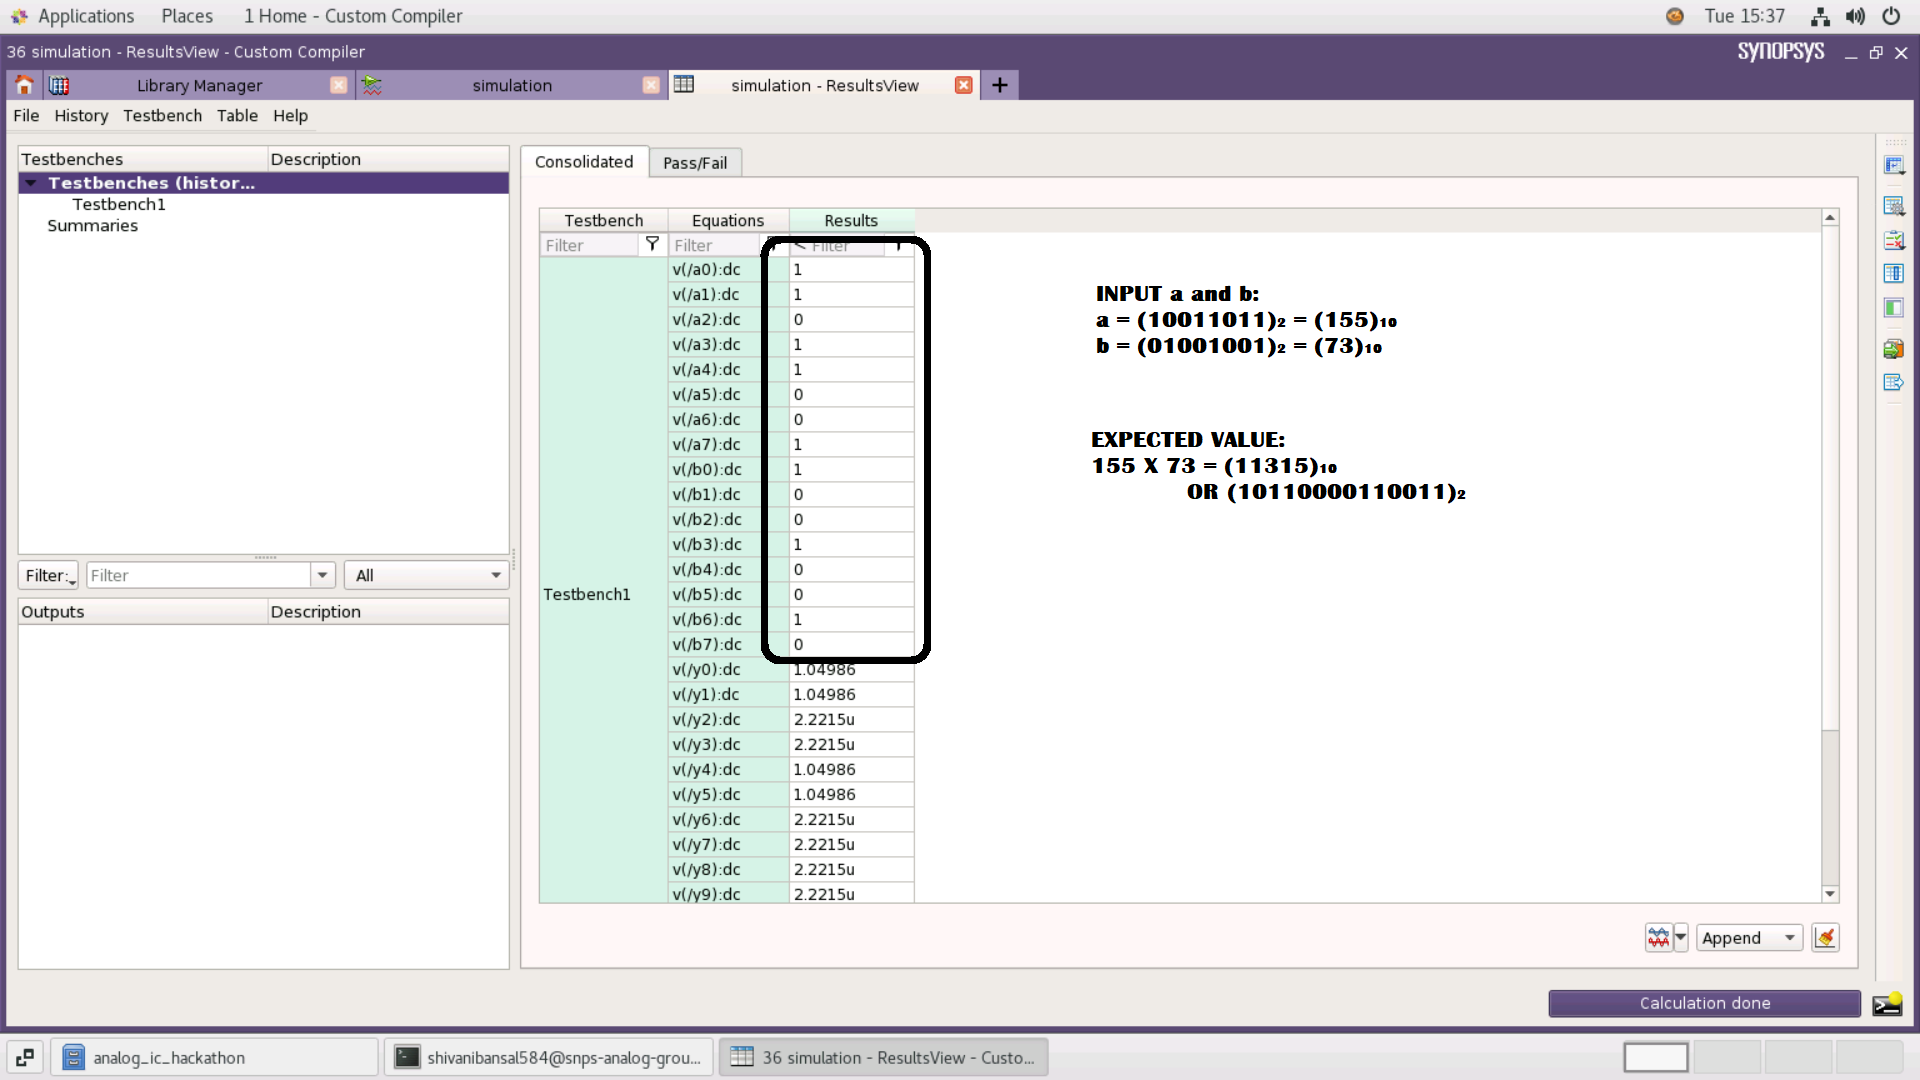Viewport: 1920px width, 1080px height.
Task: Click the power icon in the system tray
Action: 1892,16
